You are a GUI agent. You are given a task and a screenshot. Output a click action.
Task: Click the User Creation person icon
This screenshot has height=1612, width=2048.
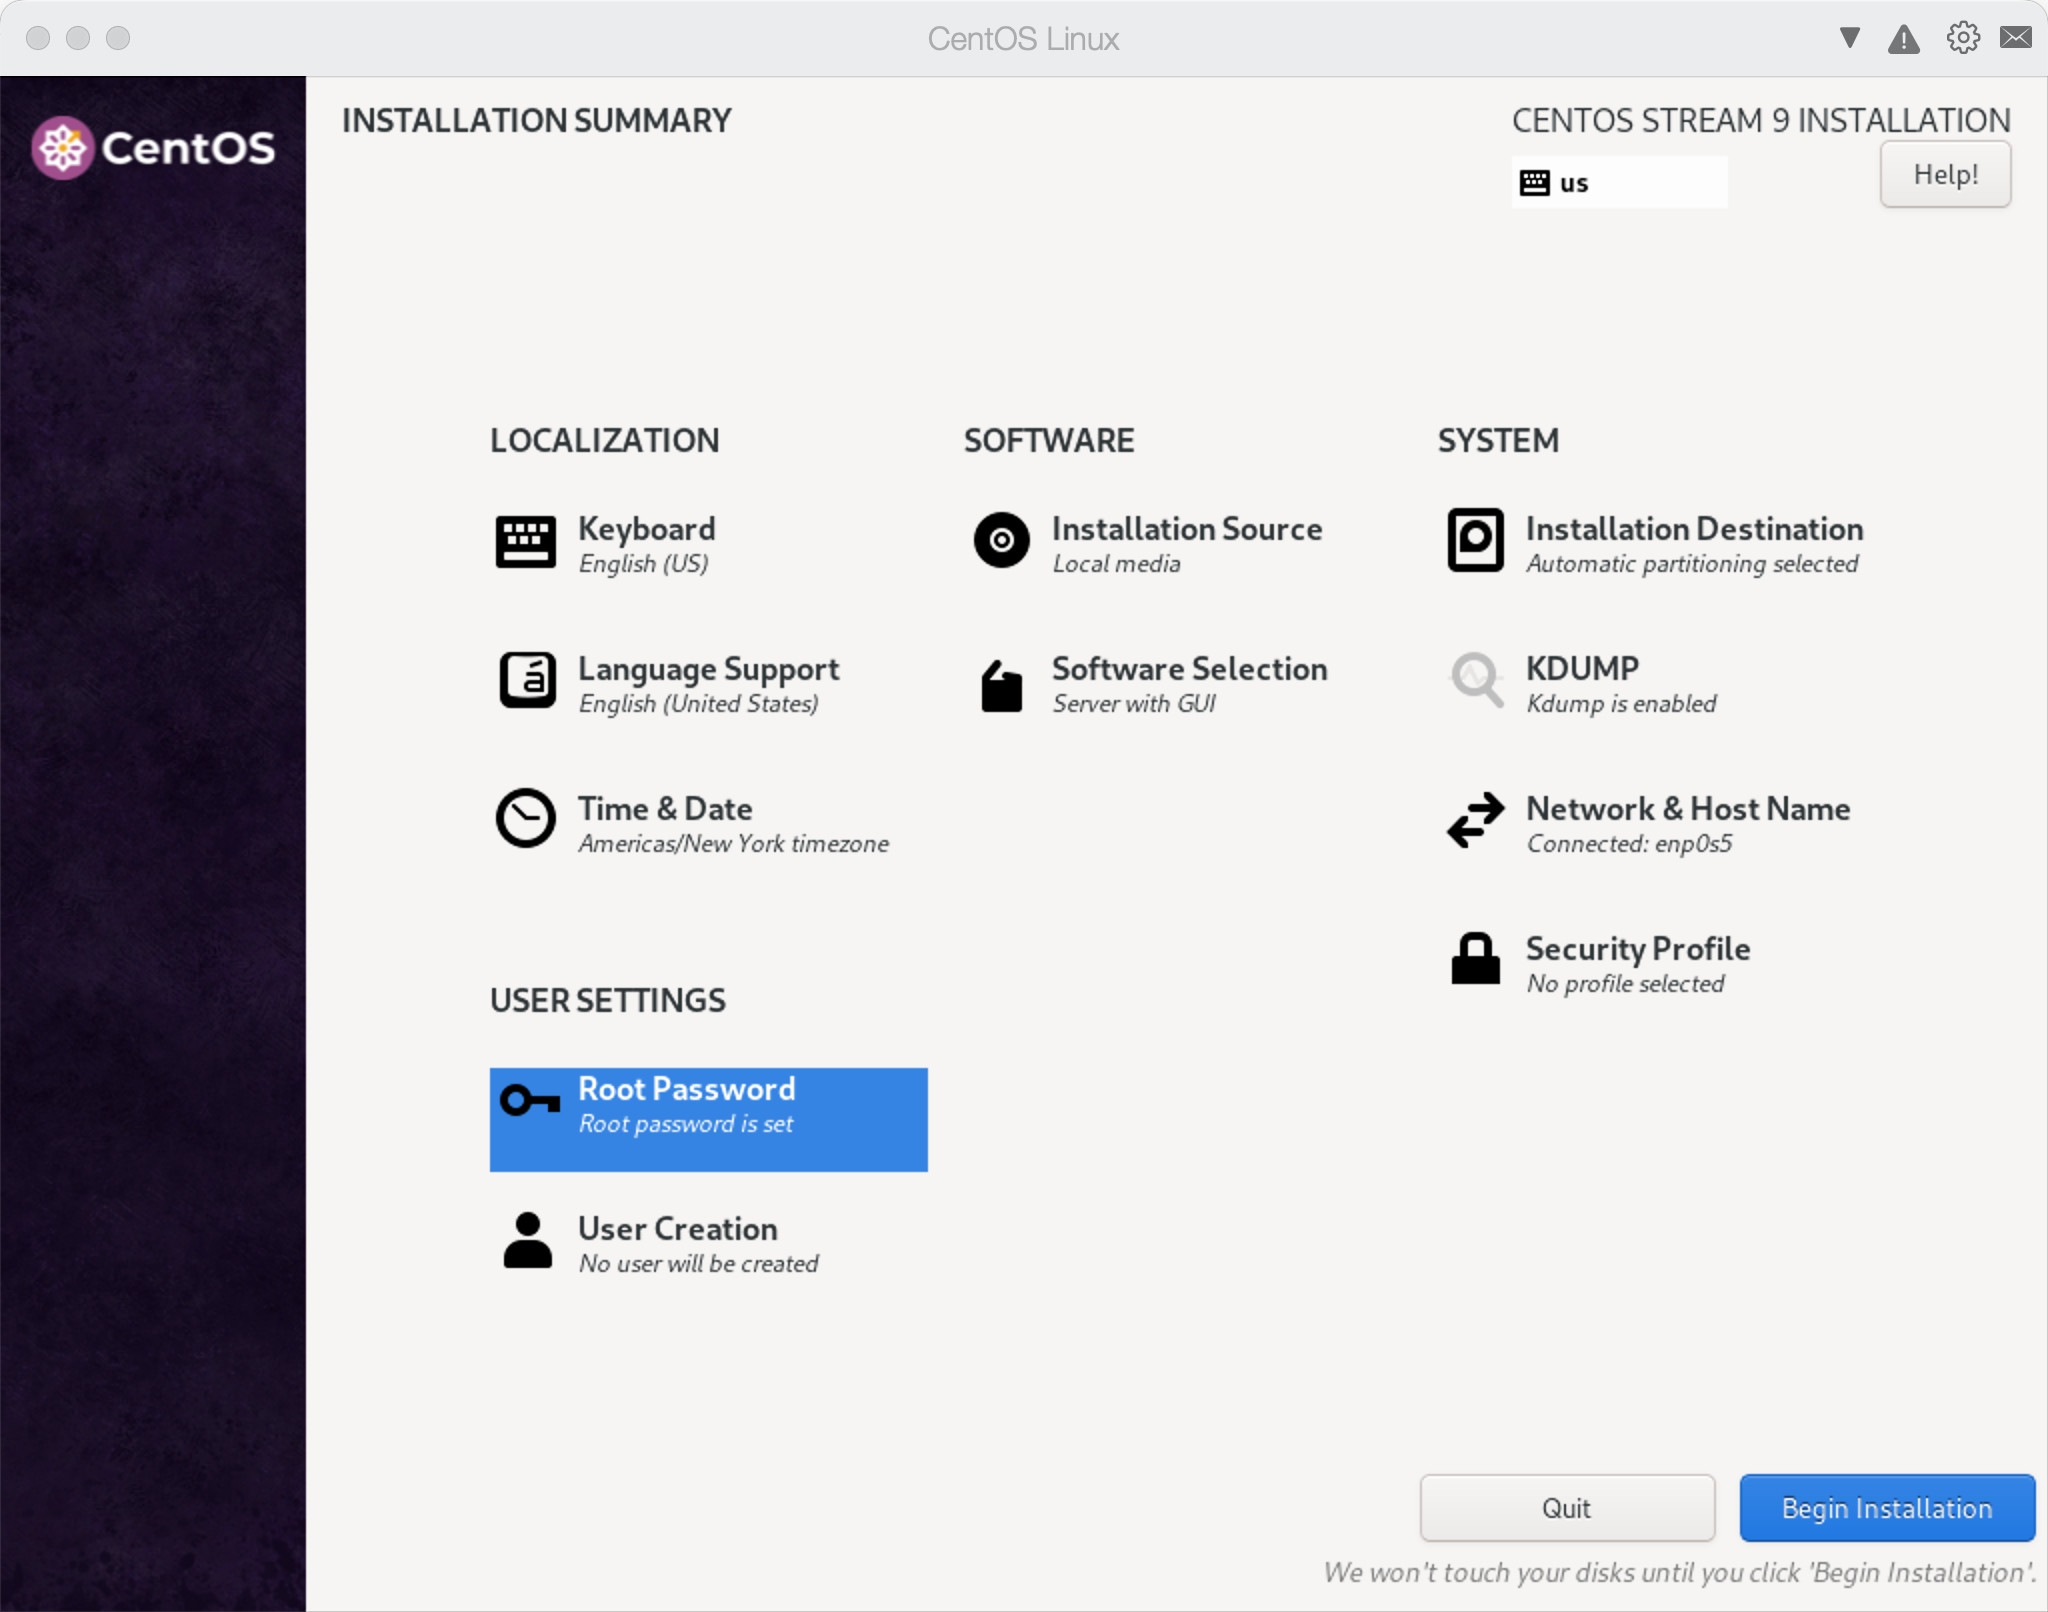click(x=527, y=1241)
